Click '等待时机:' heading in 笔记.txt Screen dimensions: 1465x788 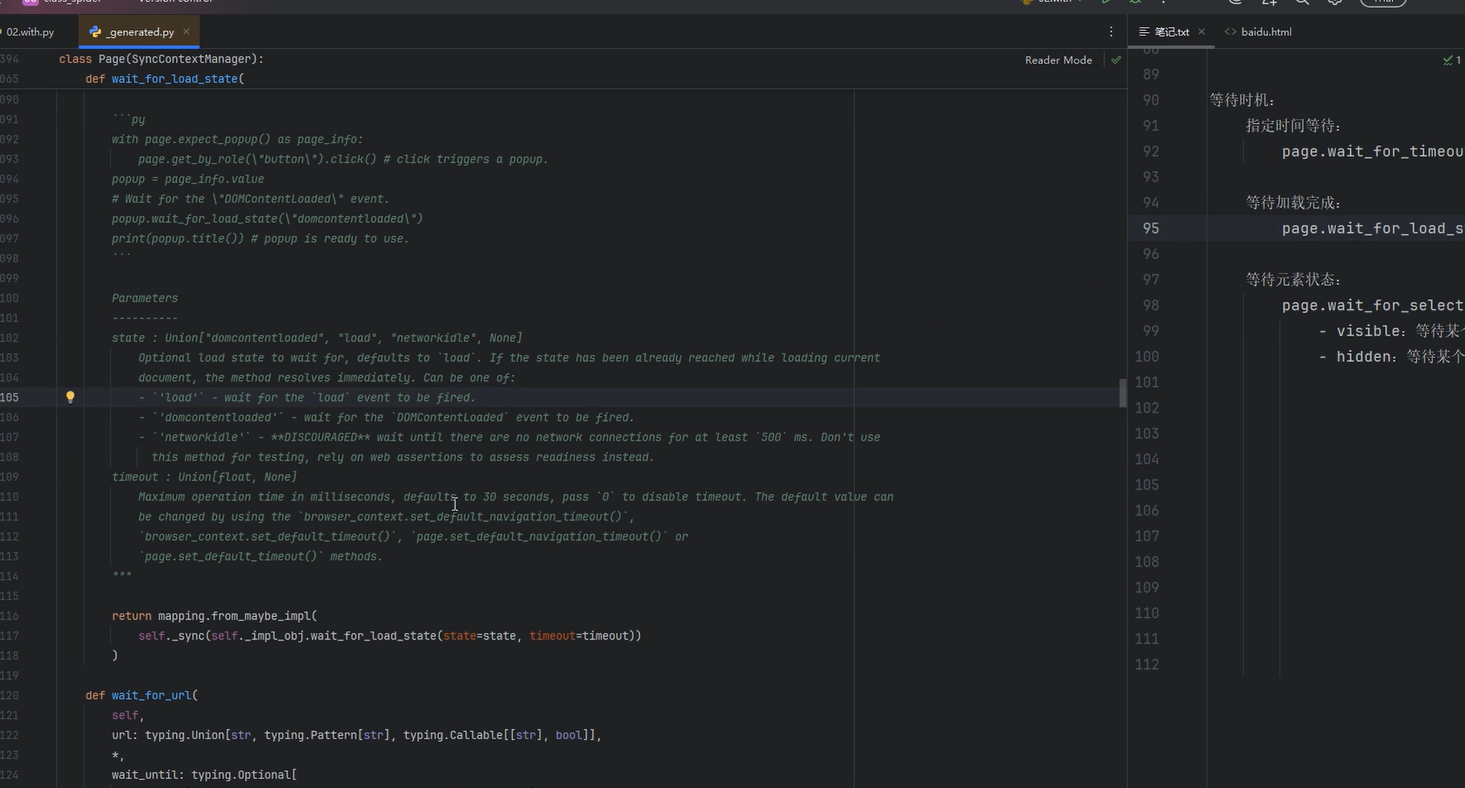pos(1242,100)
